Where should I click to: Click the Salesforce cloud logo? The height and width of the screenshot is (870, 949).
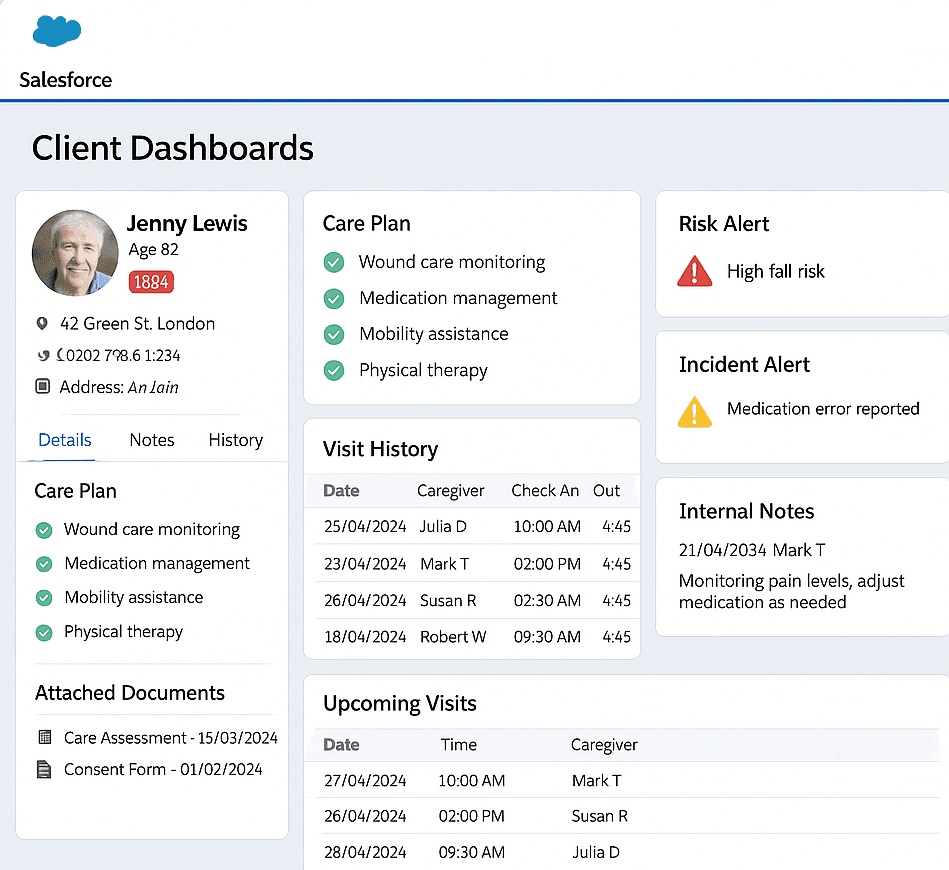pyautogui.click(x=57, y=31)
